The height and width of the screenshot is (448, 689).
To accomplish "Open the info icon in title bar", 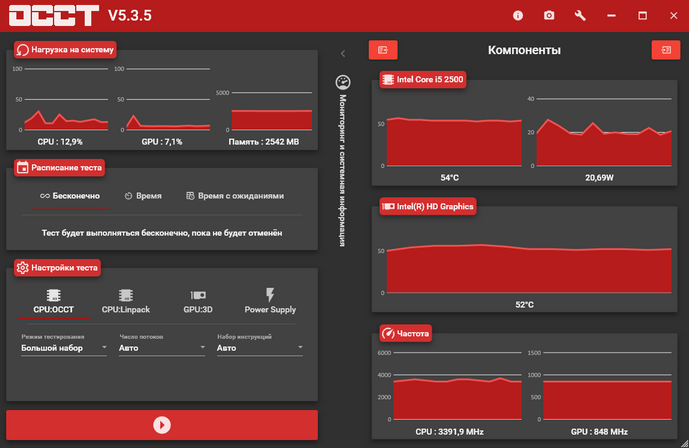I will 518,16.
